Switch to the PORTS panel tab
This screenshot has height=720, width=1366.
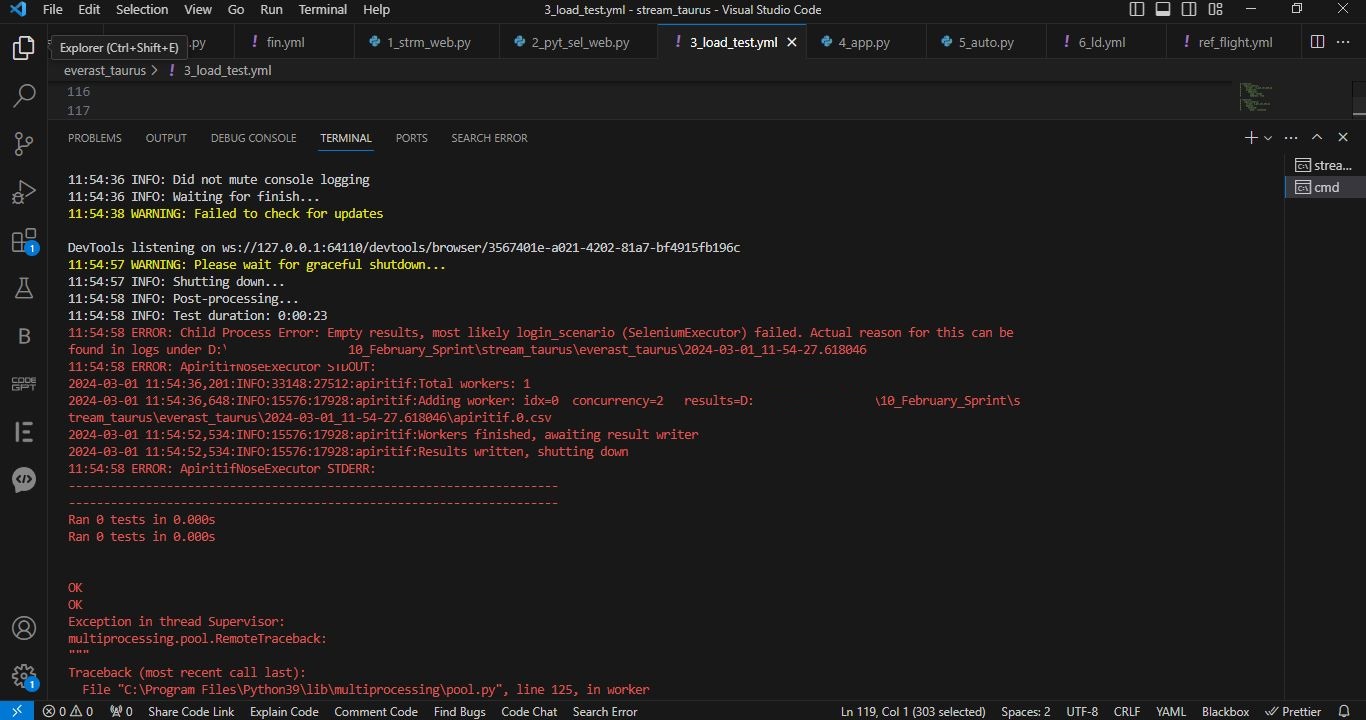[x=411, y=138]
